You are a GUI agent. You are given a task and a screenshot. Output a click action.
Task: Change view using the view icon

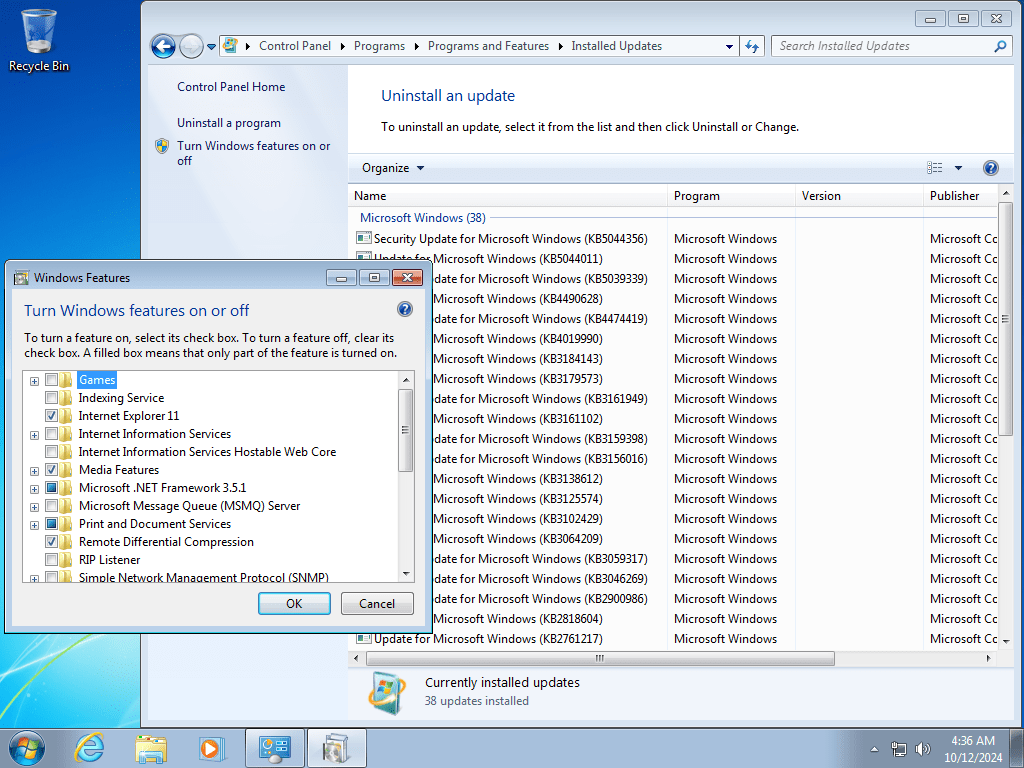tap(935, 168)
